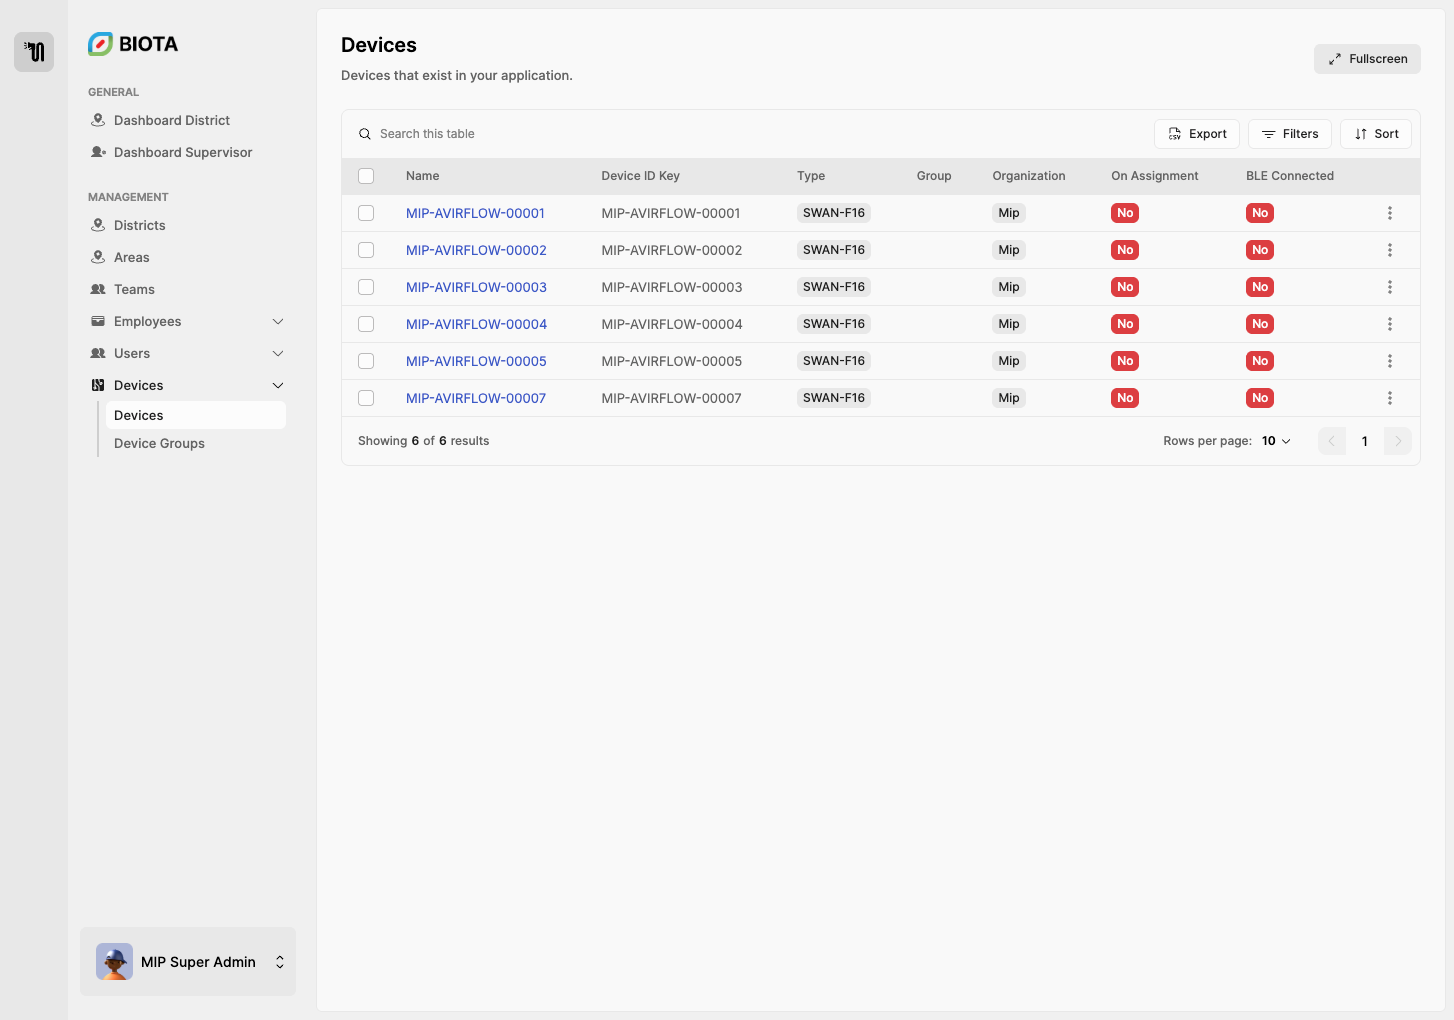The height and width of the screenshot is (1020, 1454).
Task: Open kebab menu for MIP-AVIRFLOW-00007
Action: (1389, 398)
